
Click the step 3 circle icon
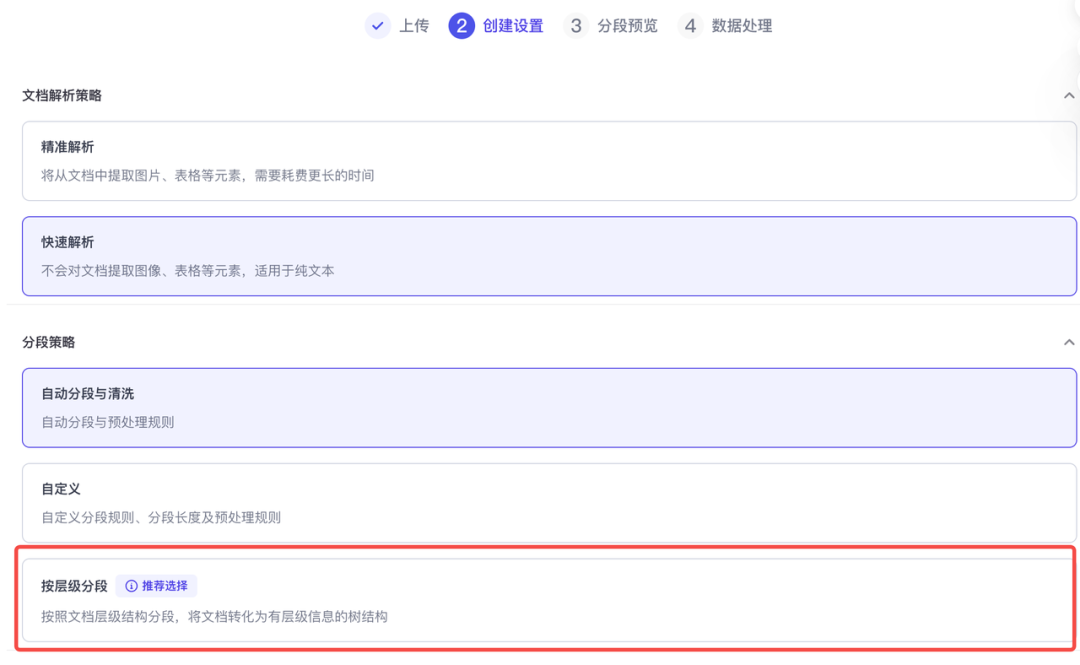pos(576,26)
